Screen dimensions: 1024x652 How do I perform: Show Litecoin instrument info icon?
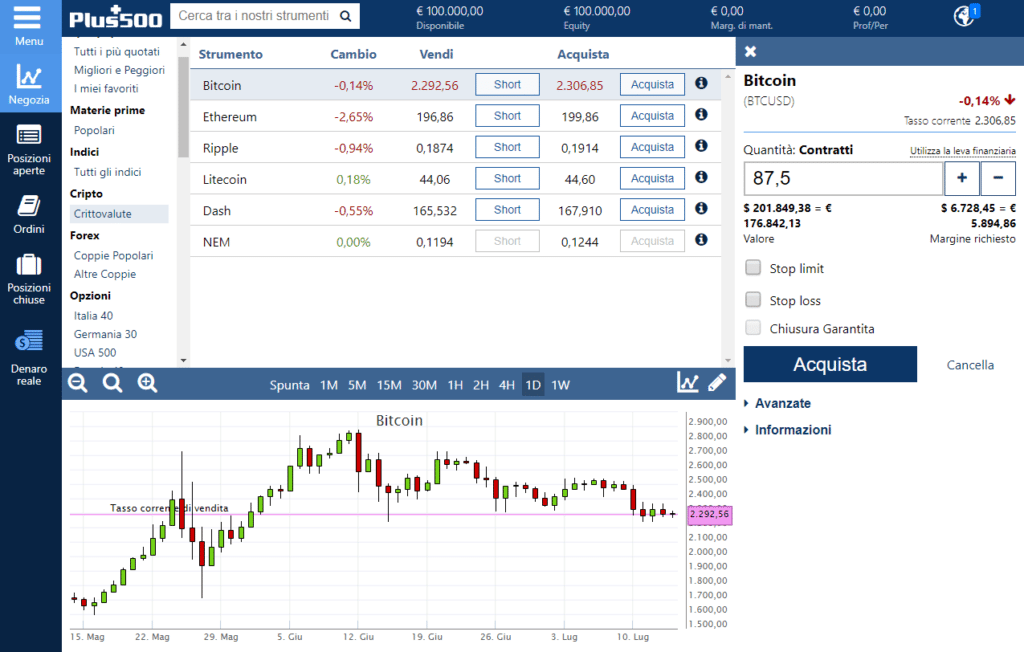point(701,177)
